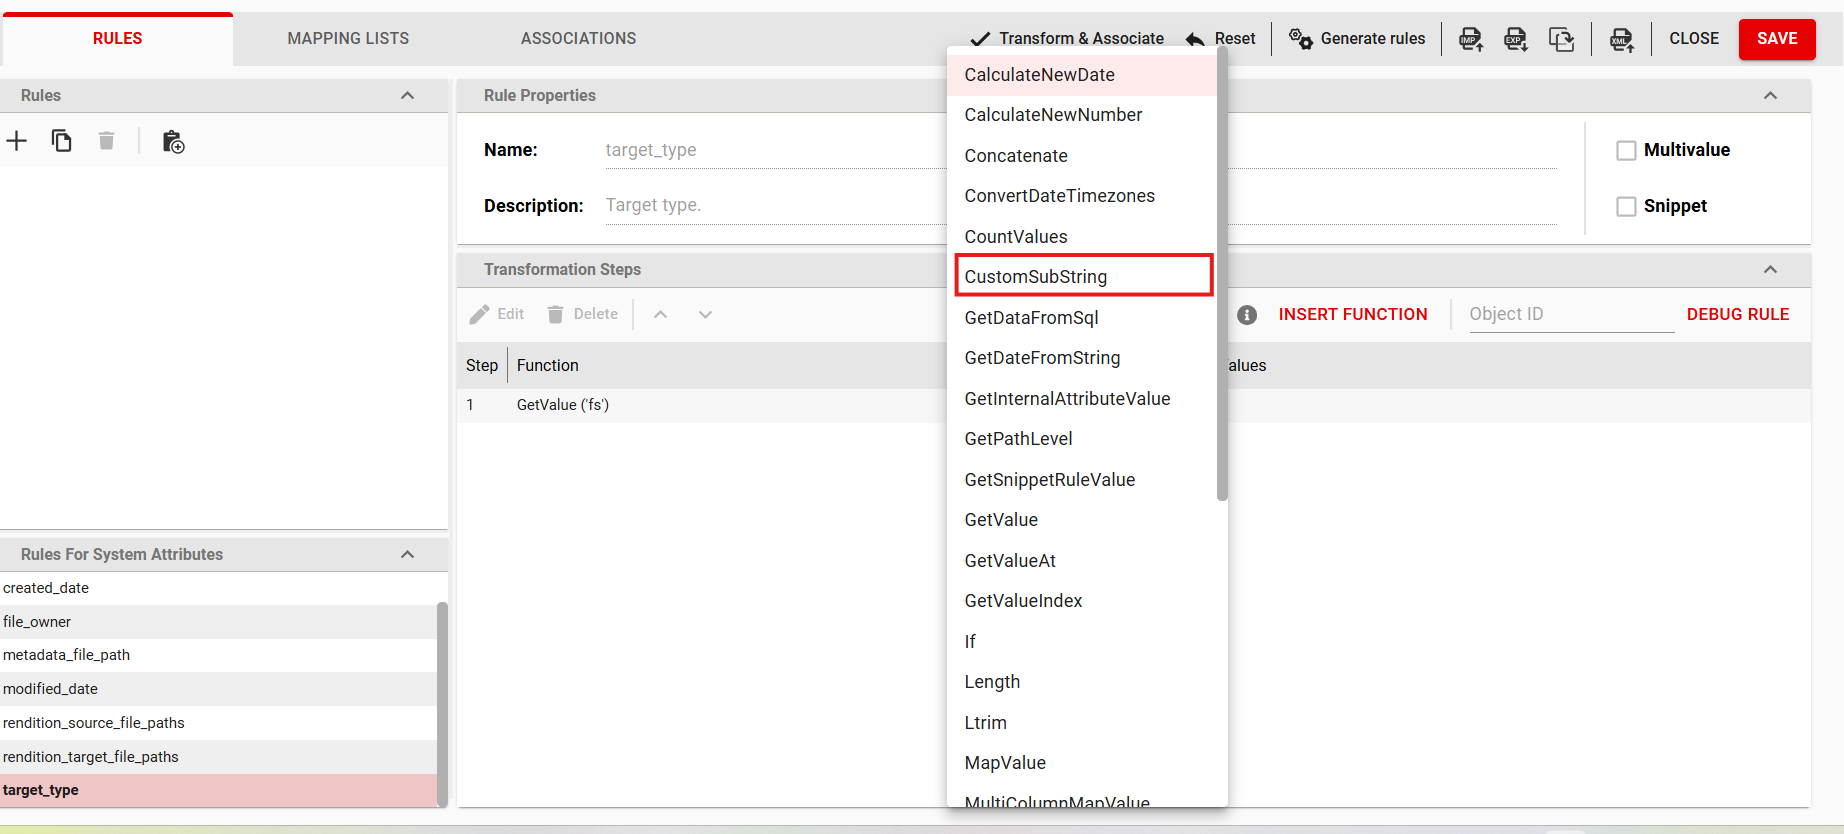Screen dimensions: 1844x834
Task: Select GetValueAt function
Action: [1082, 561]
